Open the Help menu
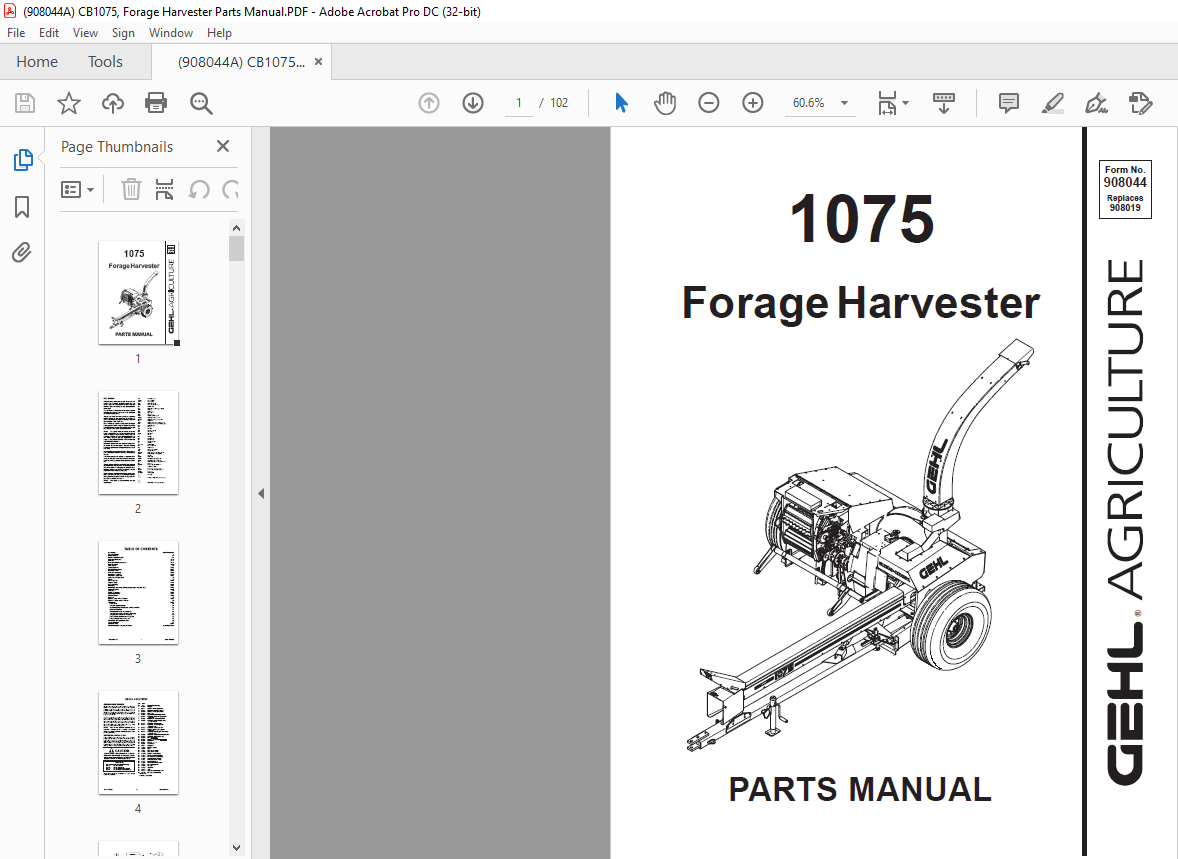Screen dimensions: 1178x859 (x=219, y=33)
